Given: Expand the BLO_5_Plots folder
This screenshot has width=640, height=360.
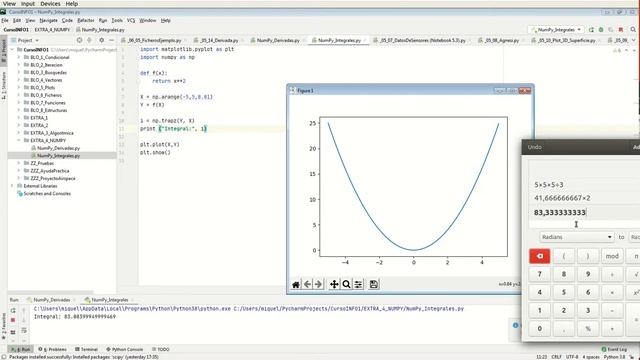Looking at the screenshot, I should tap(19, 87).
